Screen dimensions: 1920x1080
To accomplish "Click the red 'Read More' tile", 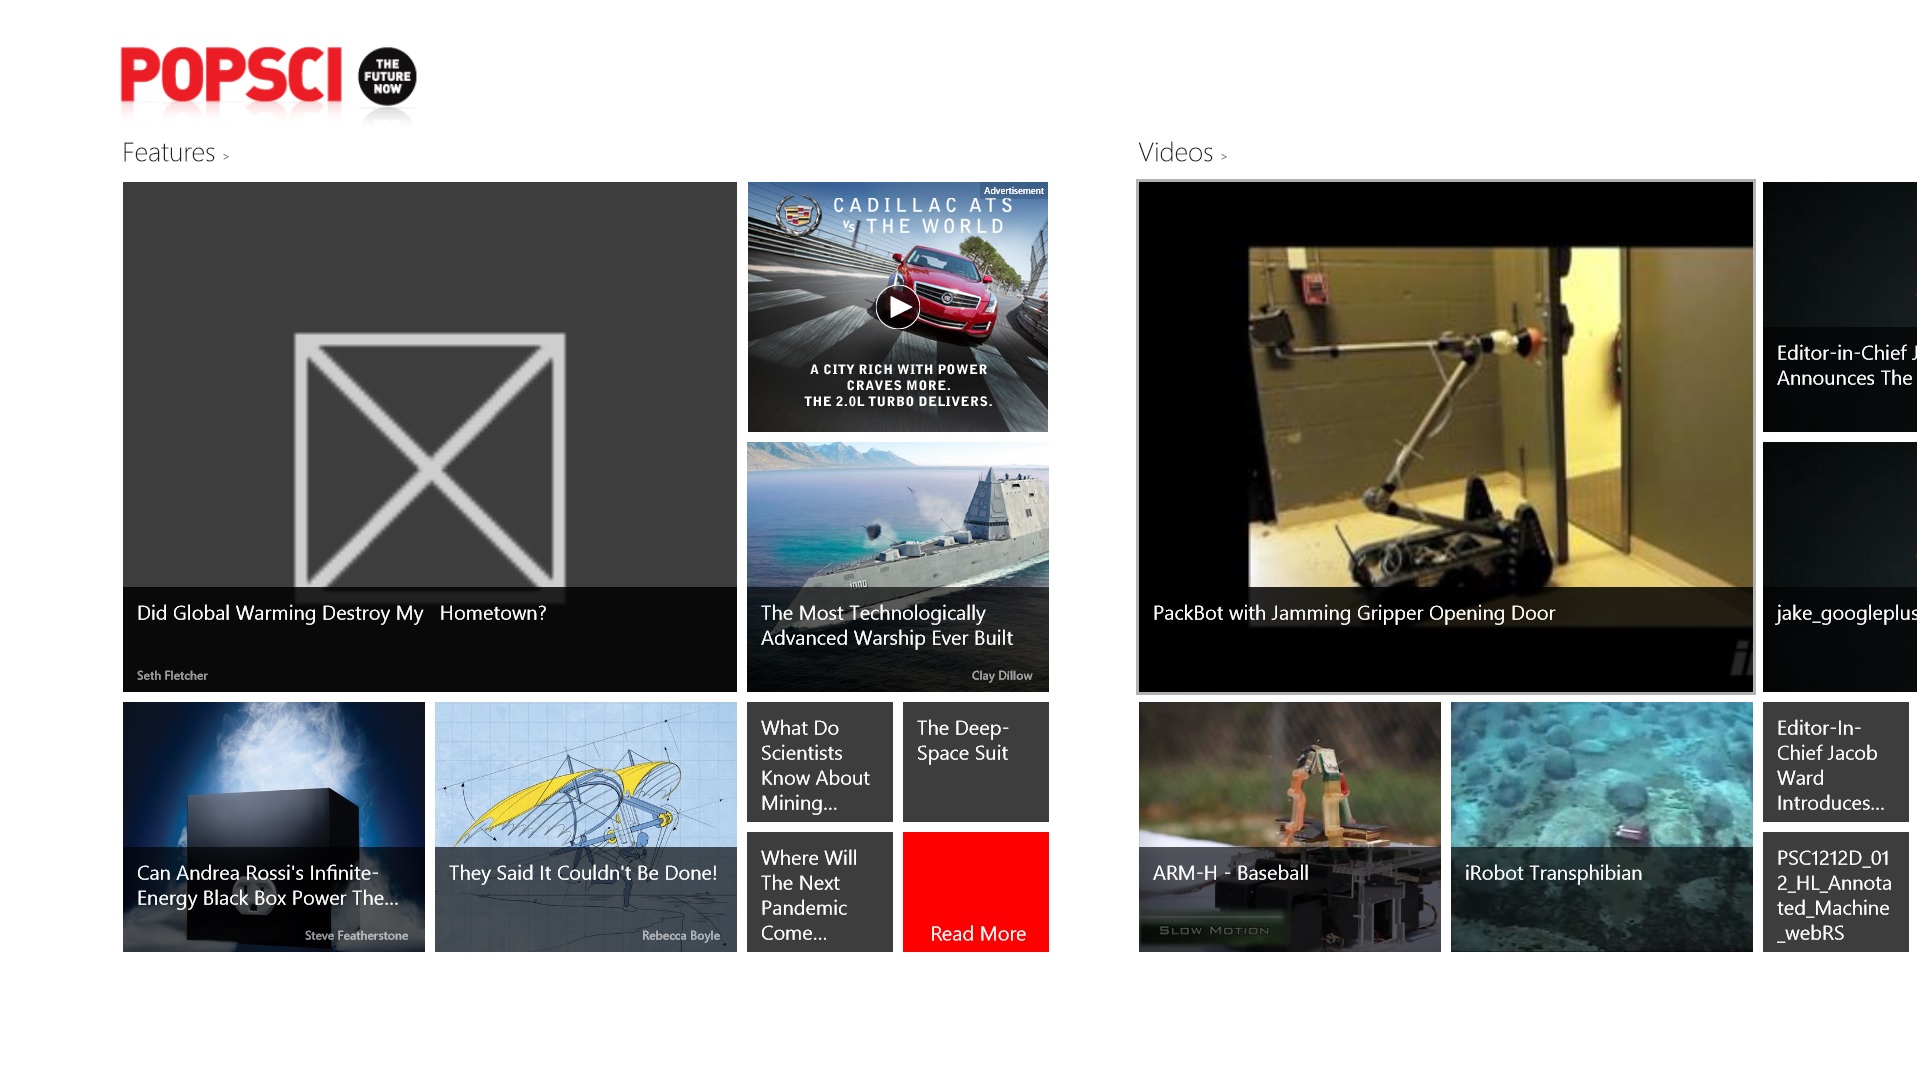I will tap(975, 891).
